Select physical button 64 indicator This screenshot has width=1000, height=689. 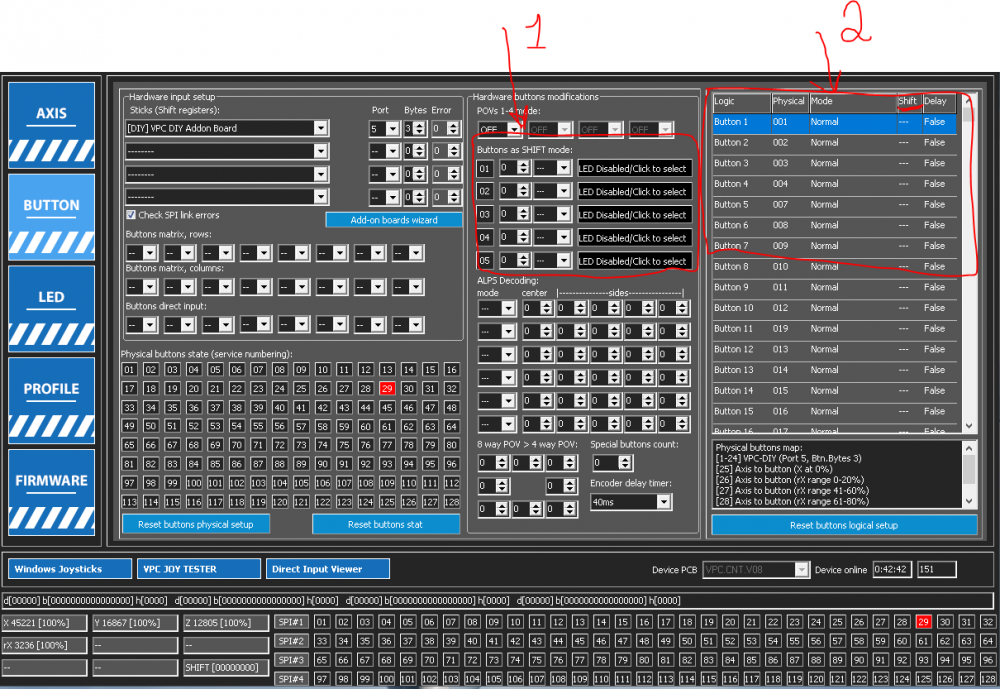[x=452, y=426]
